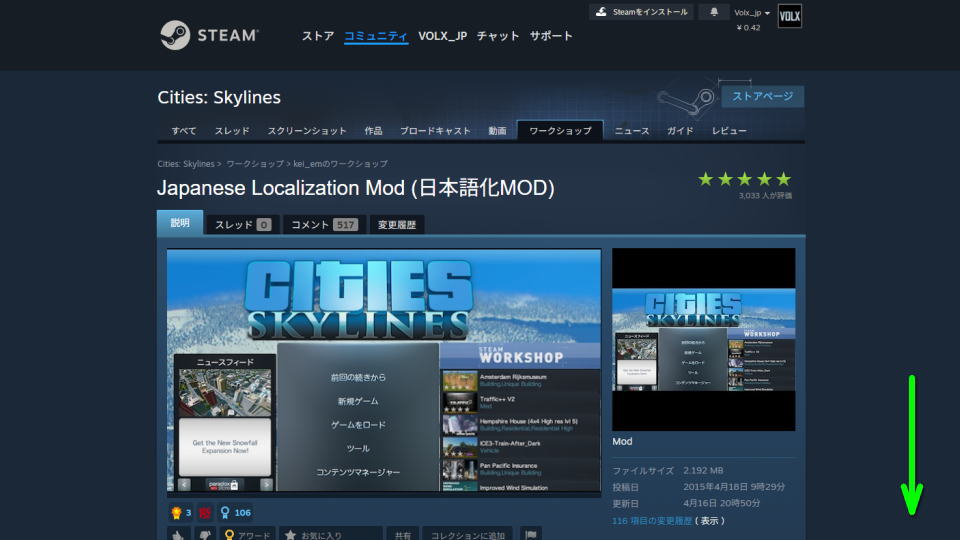Click the Steam logo

click(x=209, y=35)
